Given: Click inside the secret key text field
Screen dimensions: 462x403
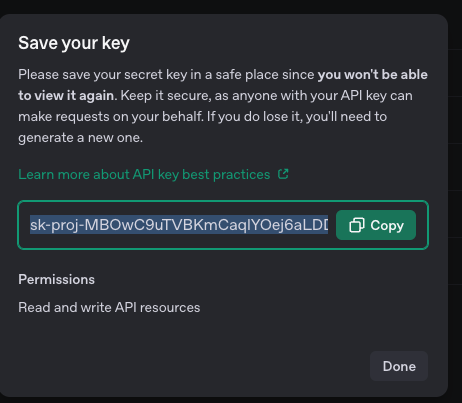Looking at the screenshot, I should [x=179, y=225].
